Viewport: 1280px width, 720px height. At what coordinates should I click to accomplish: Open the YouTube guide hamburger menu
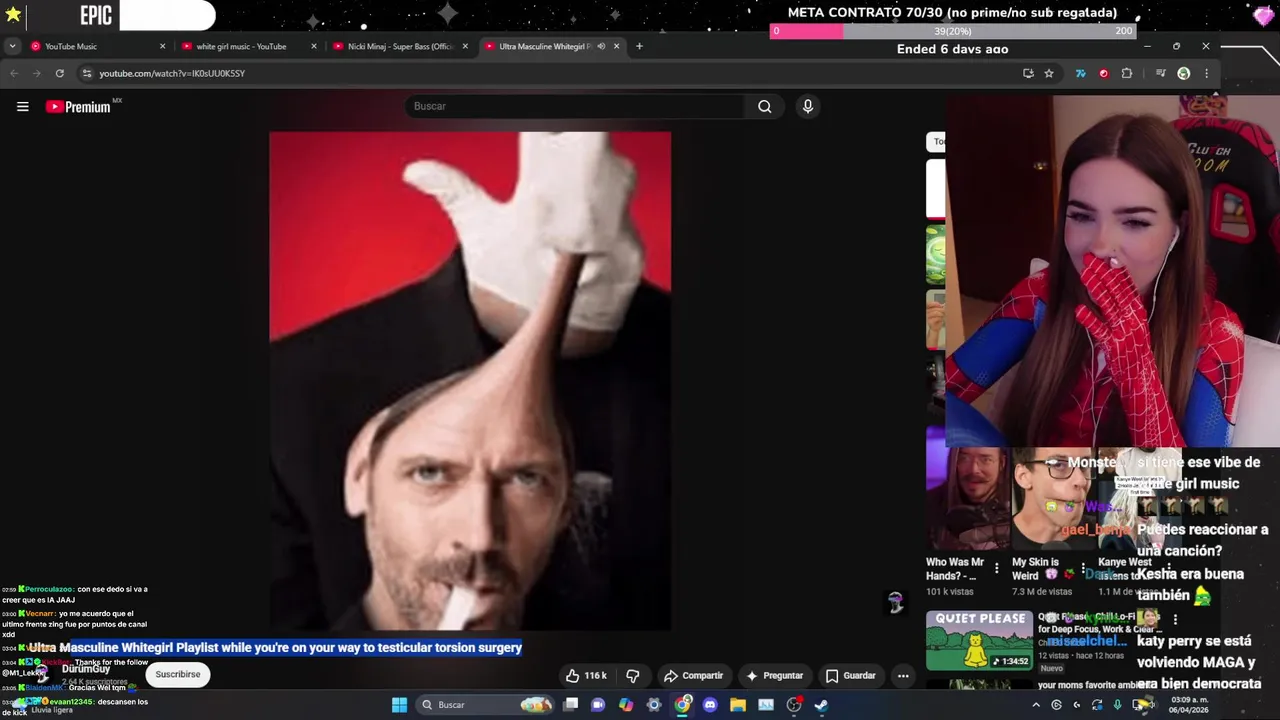pyautogui.click(x=22, y=107)
